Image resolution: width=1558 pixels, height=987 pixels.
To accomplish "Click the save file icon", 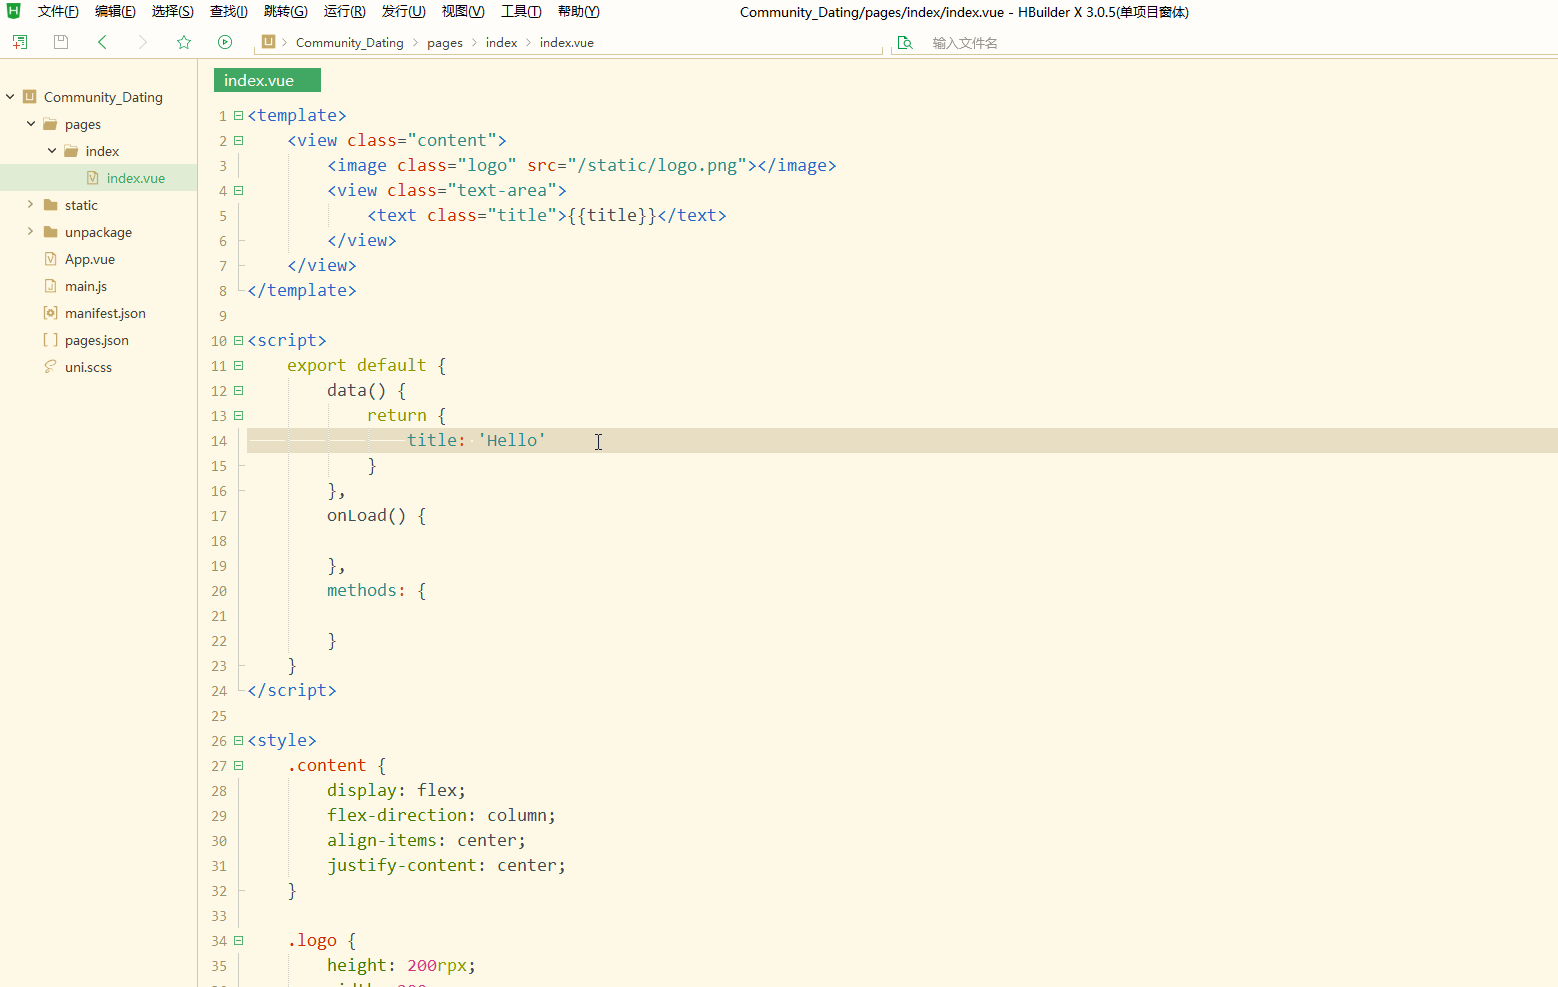I will pyautogui.click(x=60, y=42).
